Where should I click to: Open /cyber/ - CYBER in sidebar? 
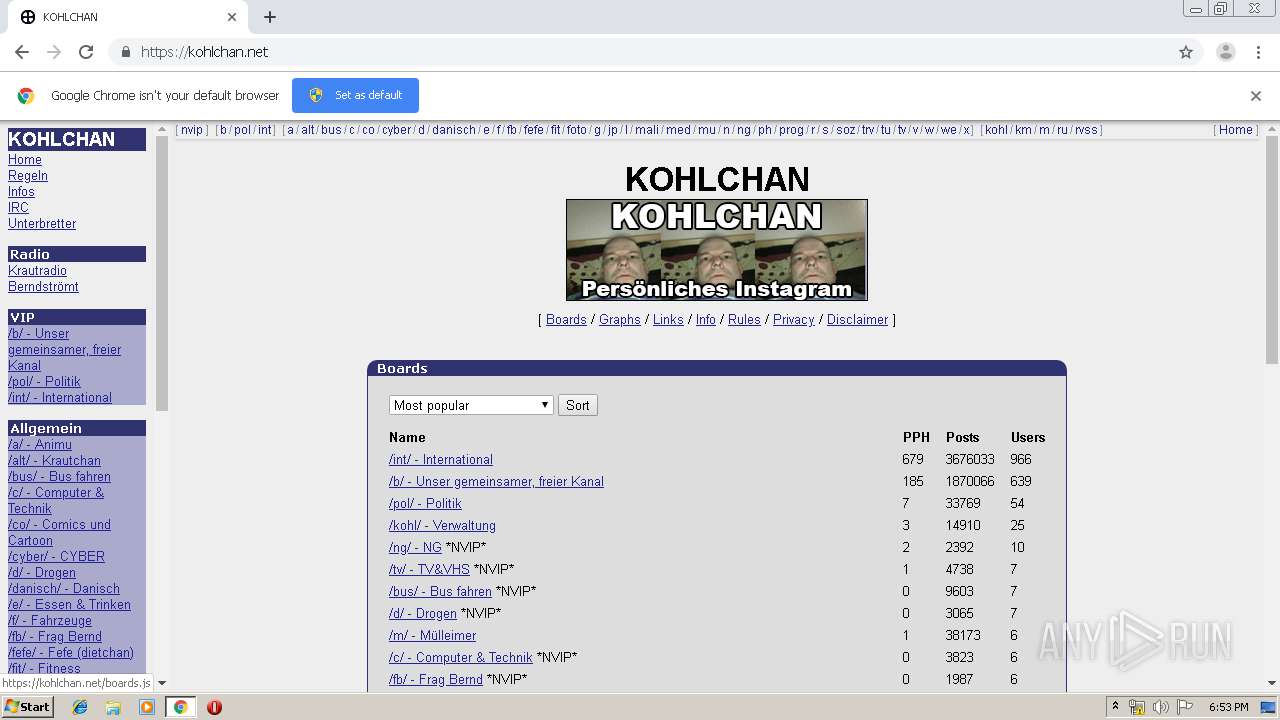(x=56, y=557)
